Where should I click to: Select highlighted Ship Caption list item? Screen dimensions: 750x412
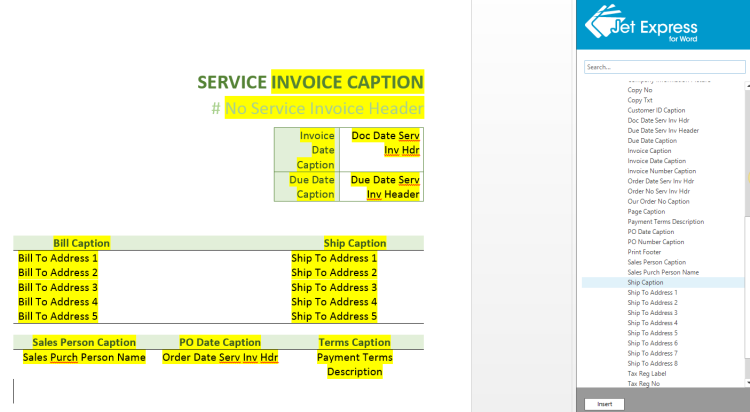tap(663, 282)
